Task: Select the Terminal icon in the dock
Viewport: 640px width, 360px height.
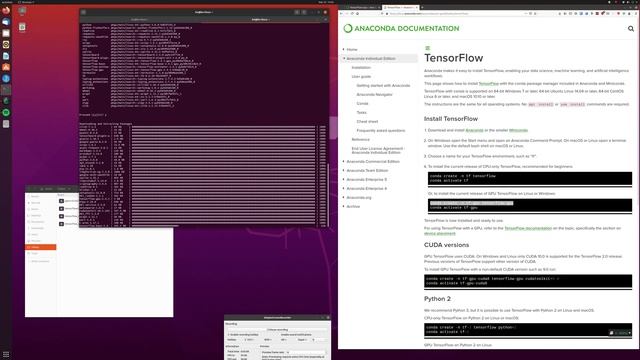Action: click(x=6, y=90)
